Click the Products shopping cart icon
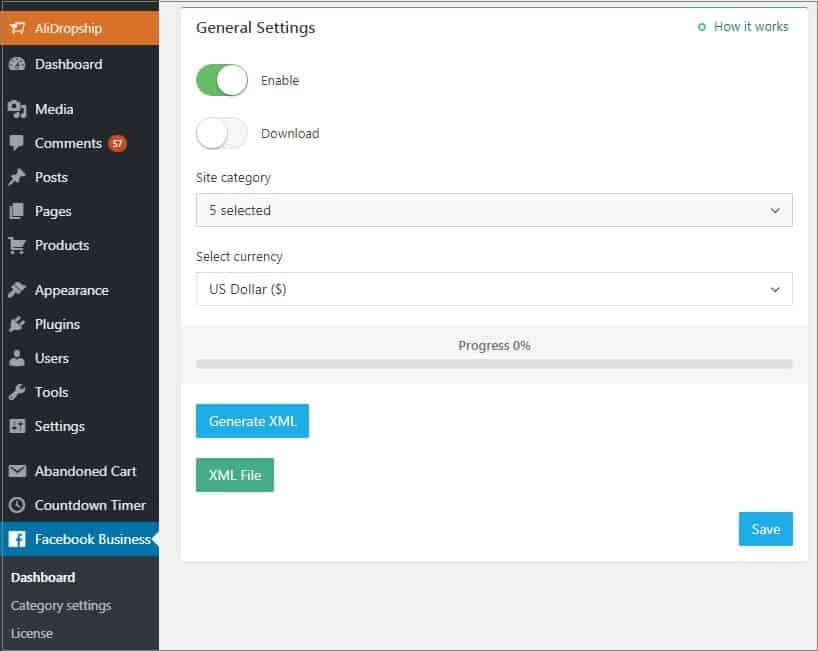818x651 pixels. pos(17,245)
